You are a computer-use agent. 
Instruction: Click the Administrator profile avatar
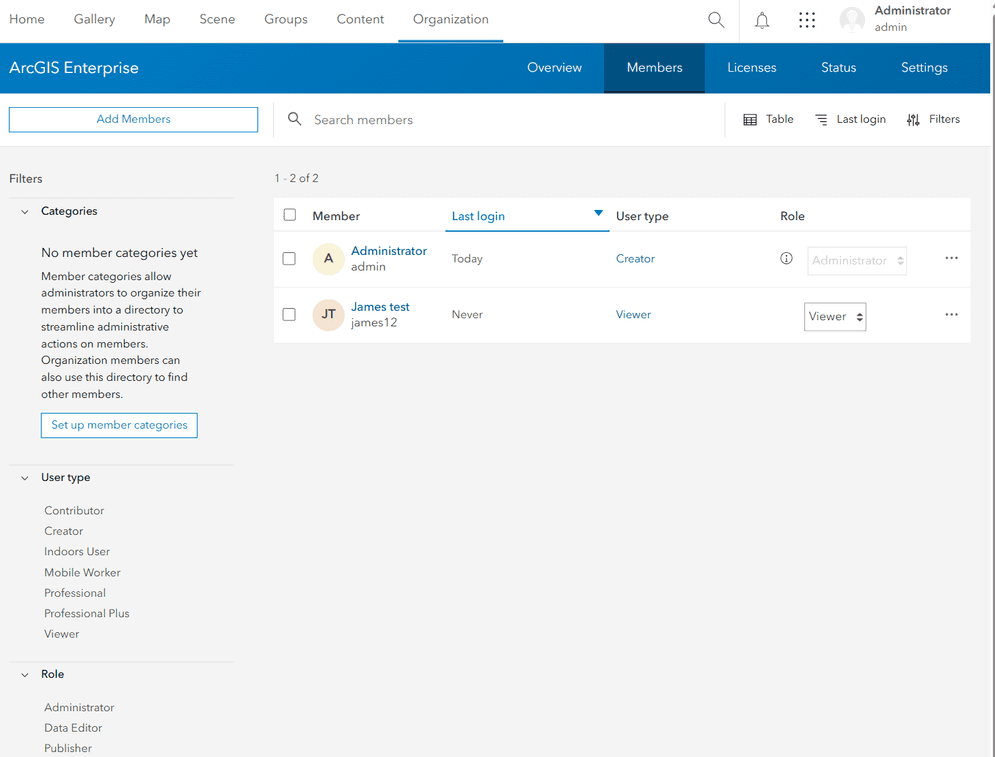pos(852,20)
